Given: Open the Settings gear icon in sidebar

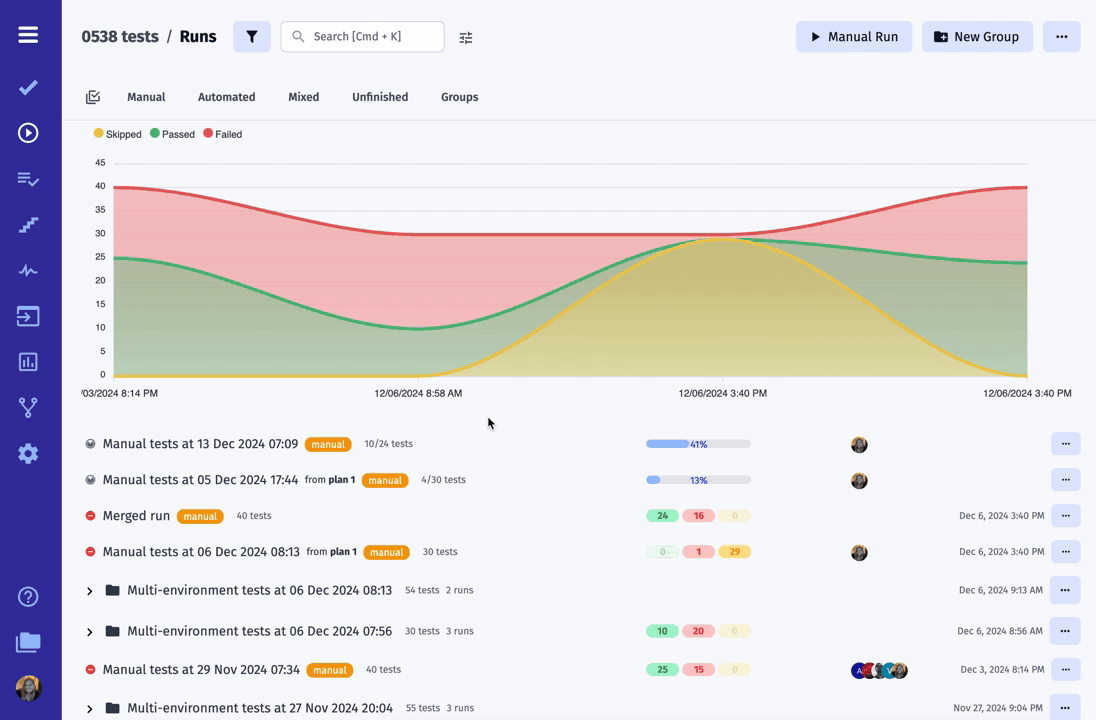Looking at the screenshot, I should (28, 454).
